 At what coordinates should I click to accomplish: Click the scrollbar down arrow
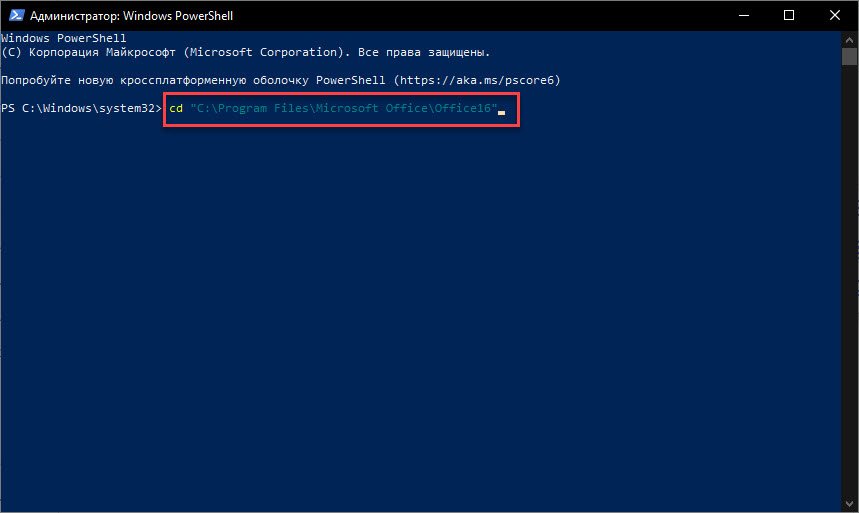pyautogui.click(x=849, y=504)
